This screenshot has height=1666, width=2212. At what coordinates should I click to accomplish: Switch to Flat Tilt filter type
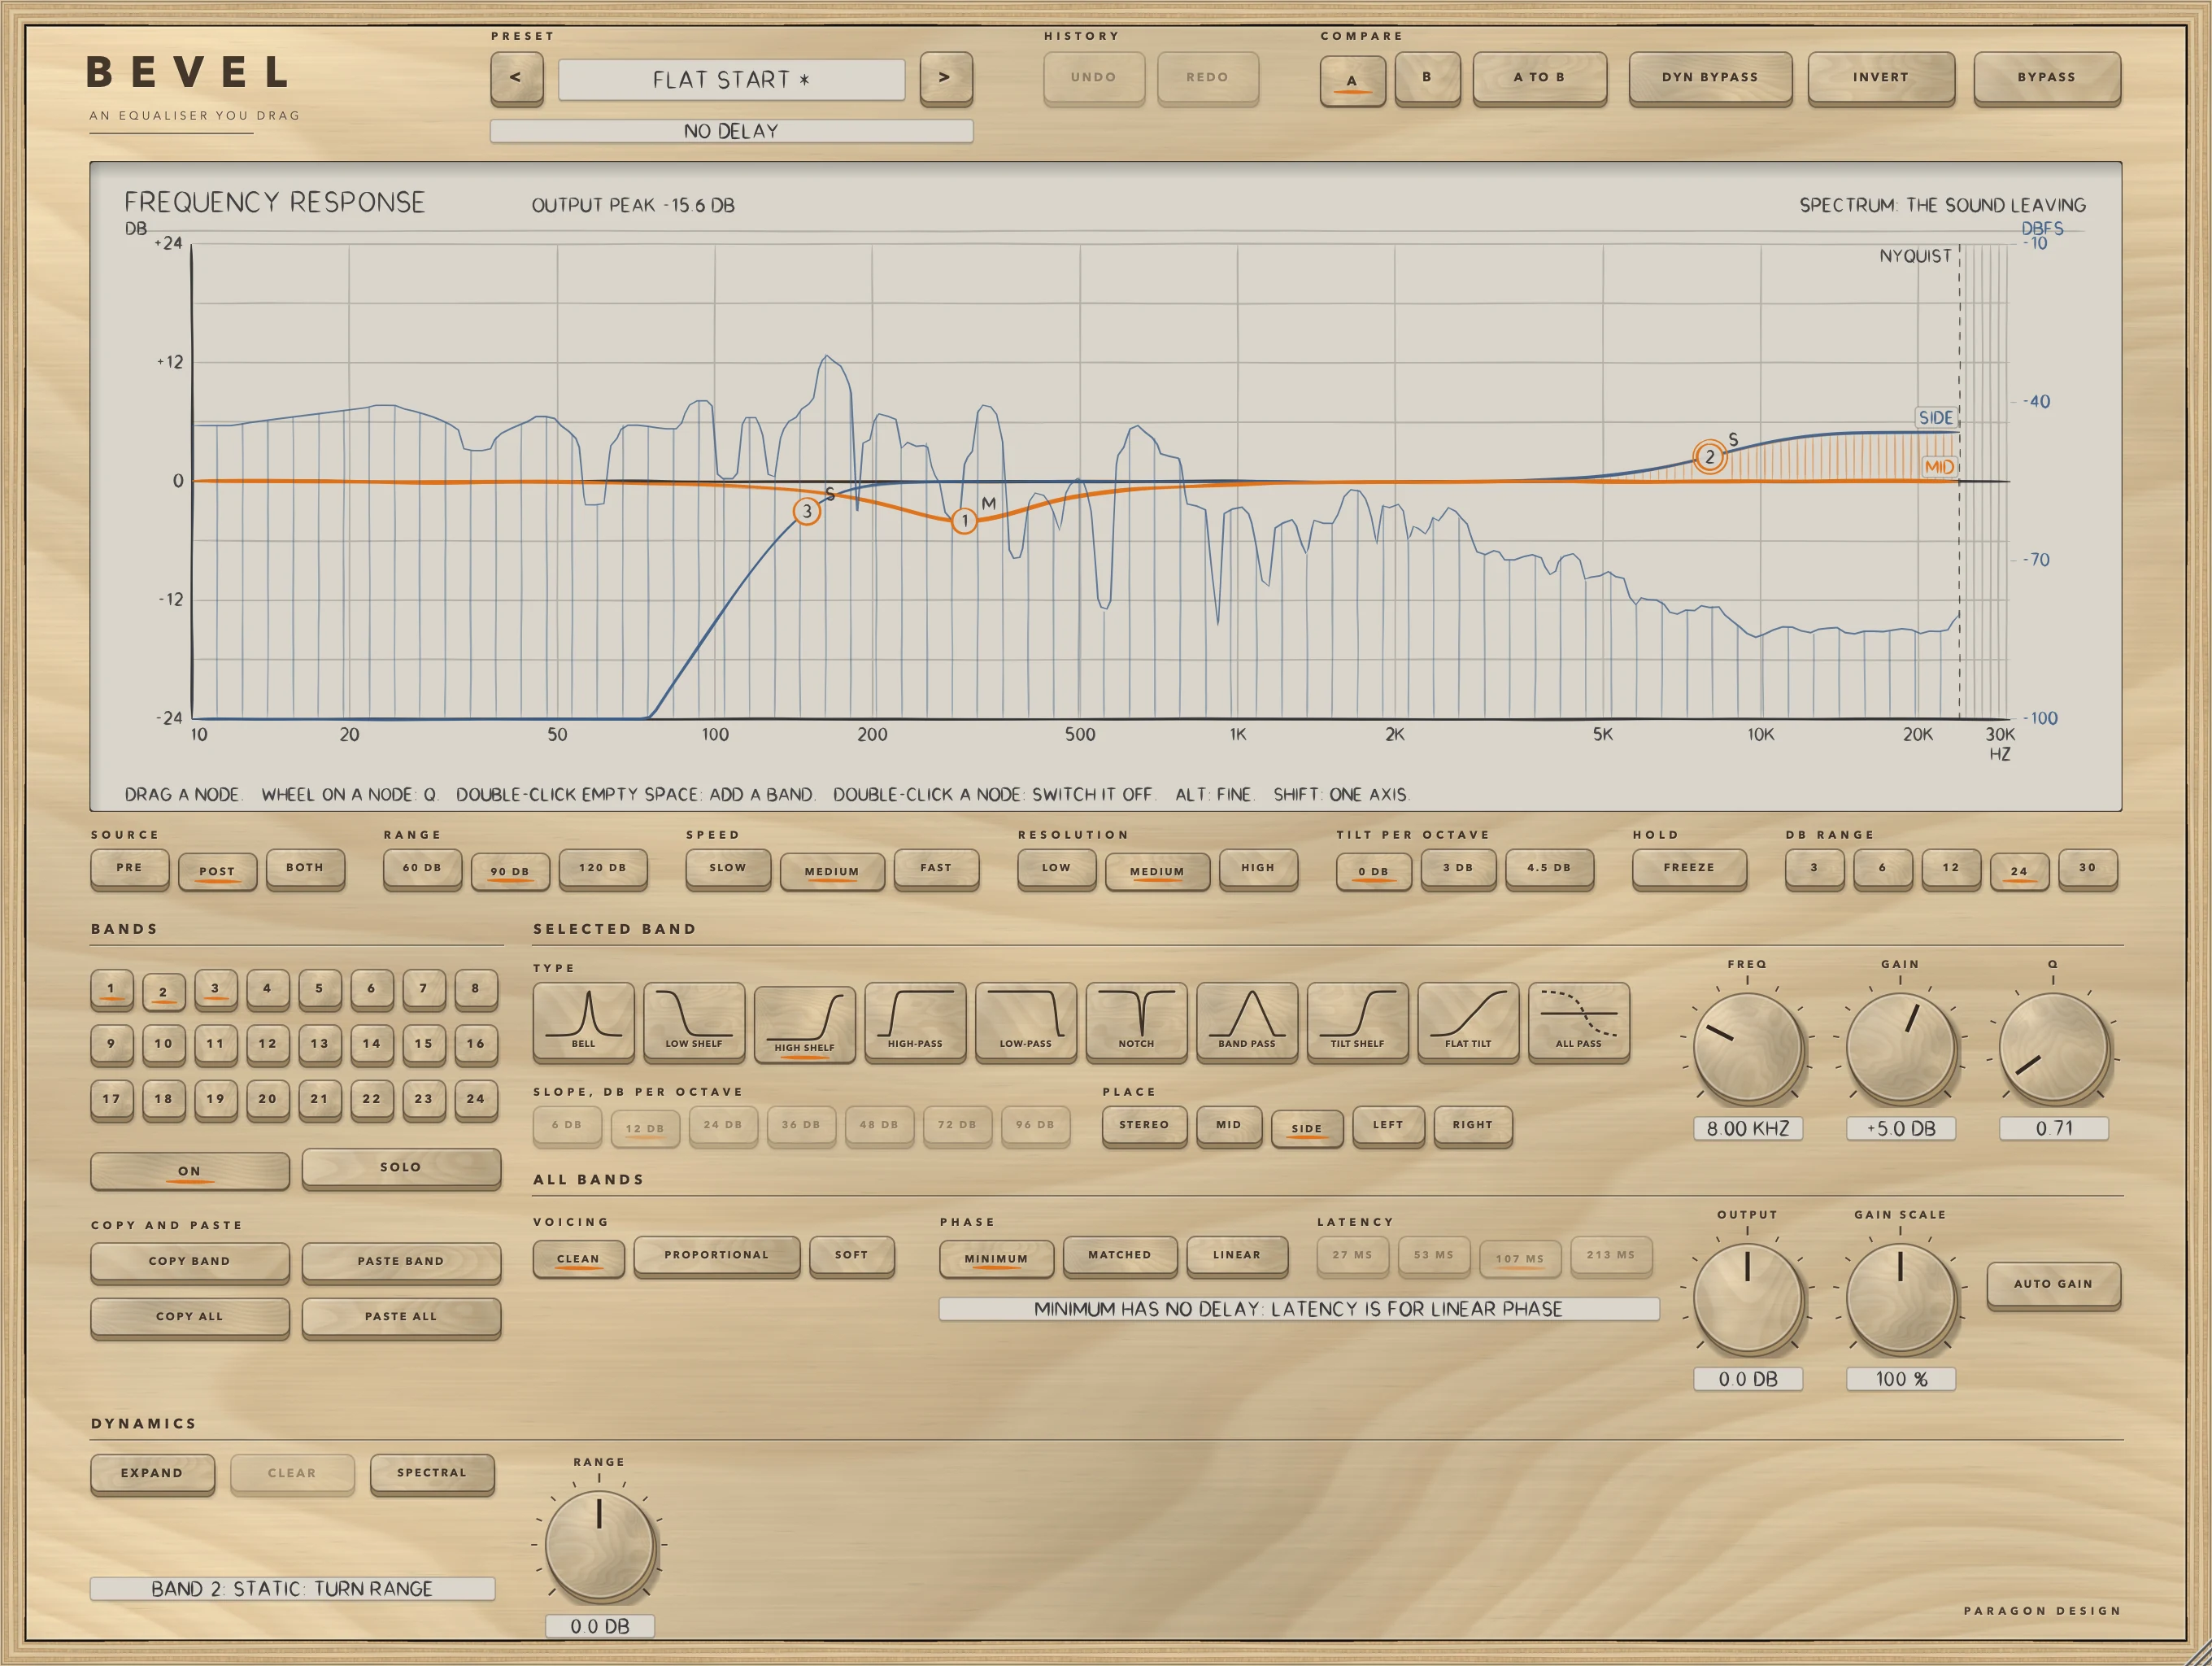tap(1468, 1020)
